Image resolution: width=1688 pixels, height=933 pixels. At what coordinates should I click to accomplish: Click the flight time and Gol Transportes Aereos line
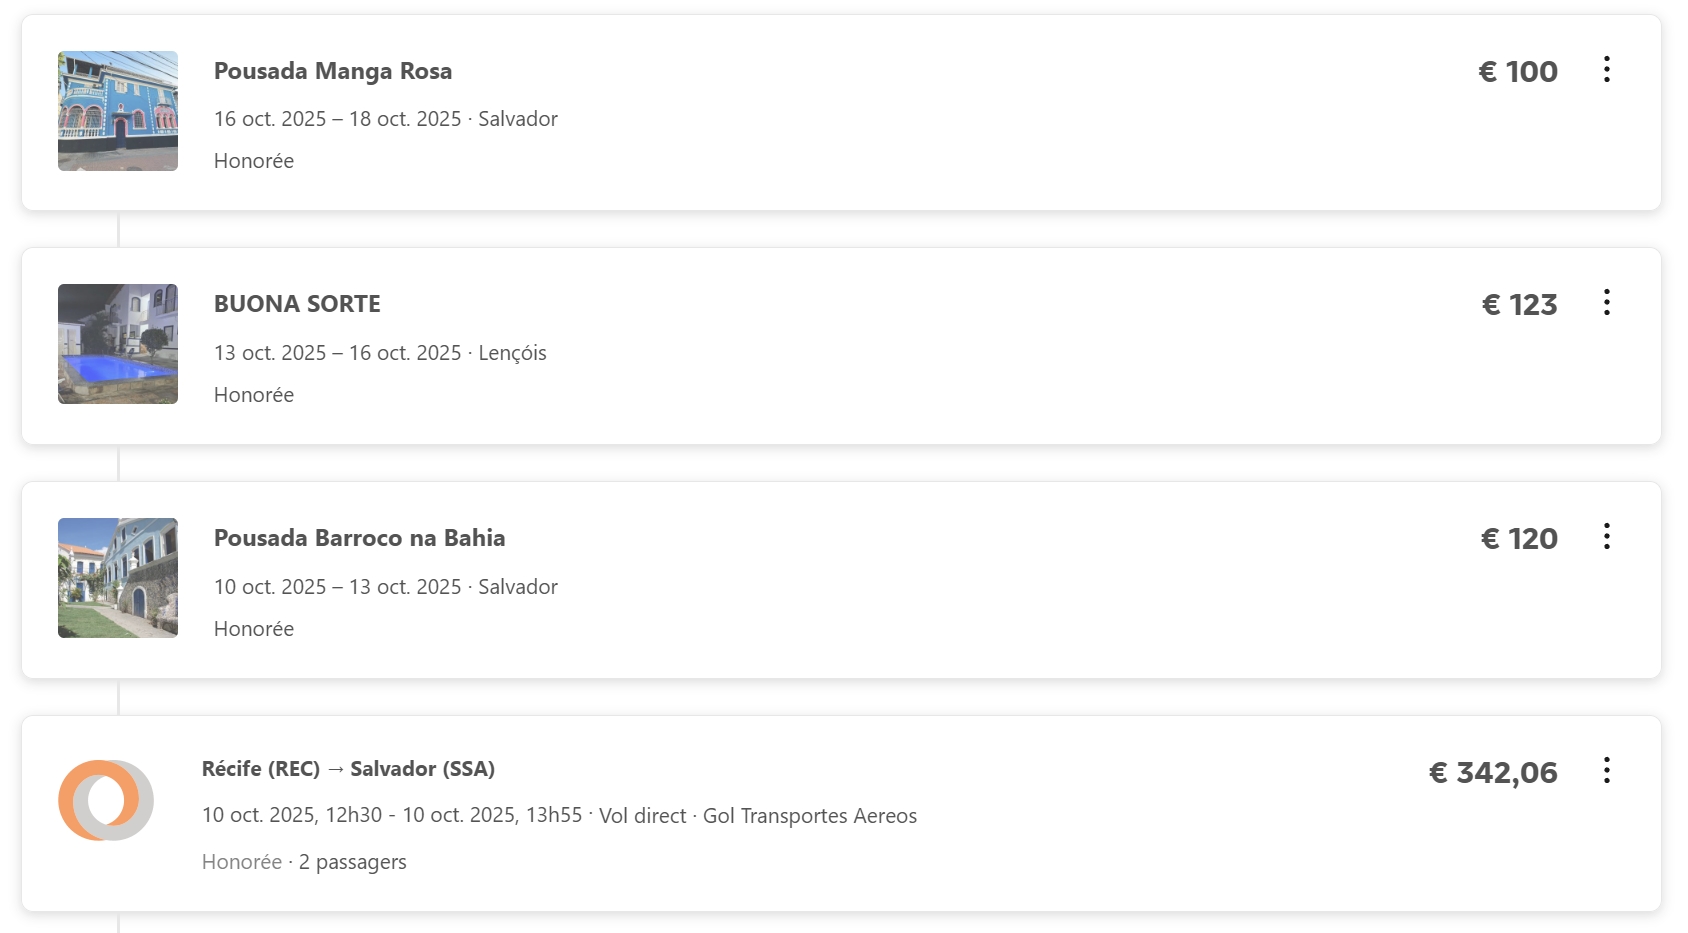(559, 816)
